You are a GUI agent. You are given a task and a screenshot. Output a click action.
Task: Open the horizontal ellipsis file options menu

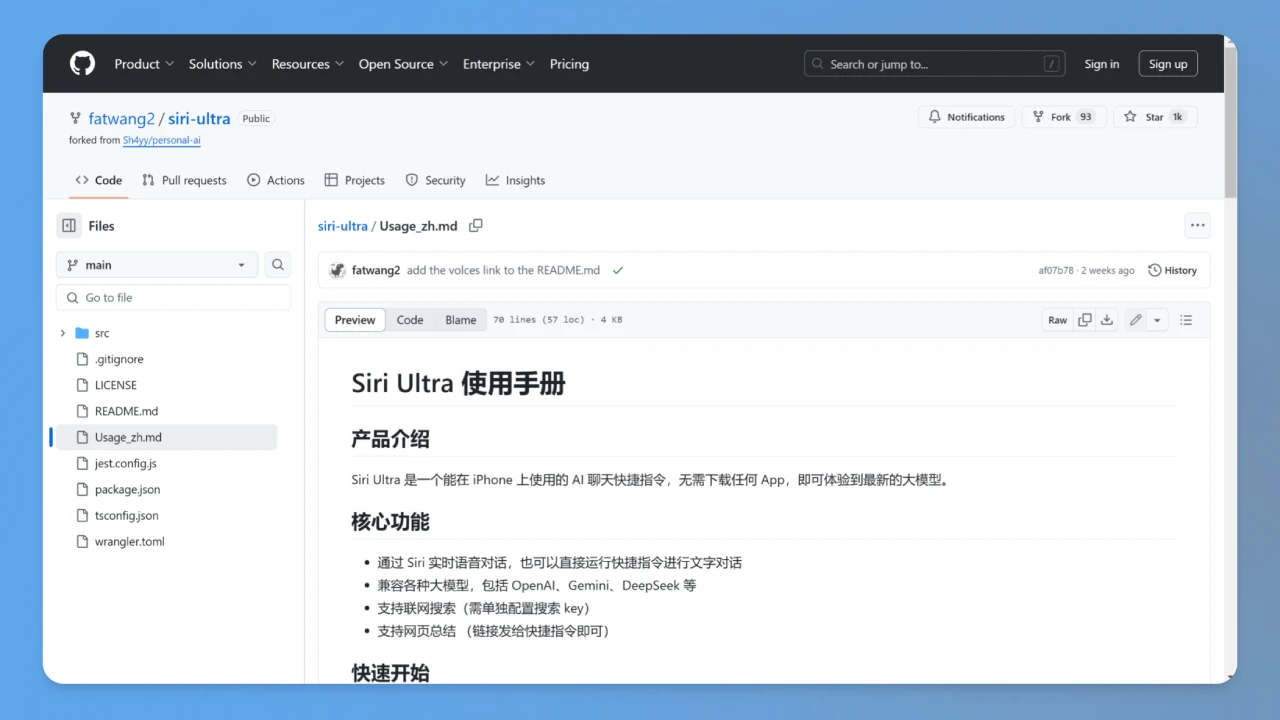pos(1197,225)
